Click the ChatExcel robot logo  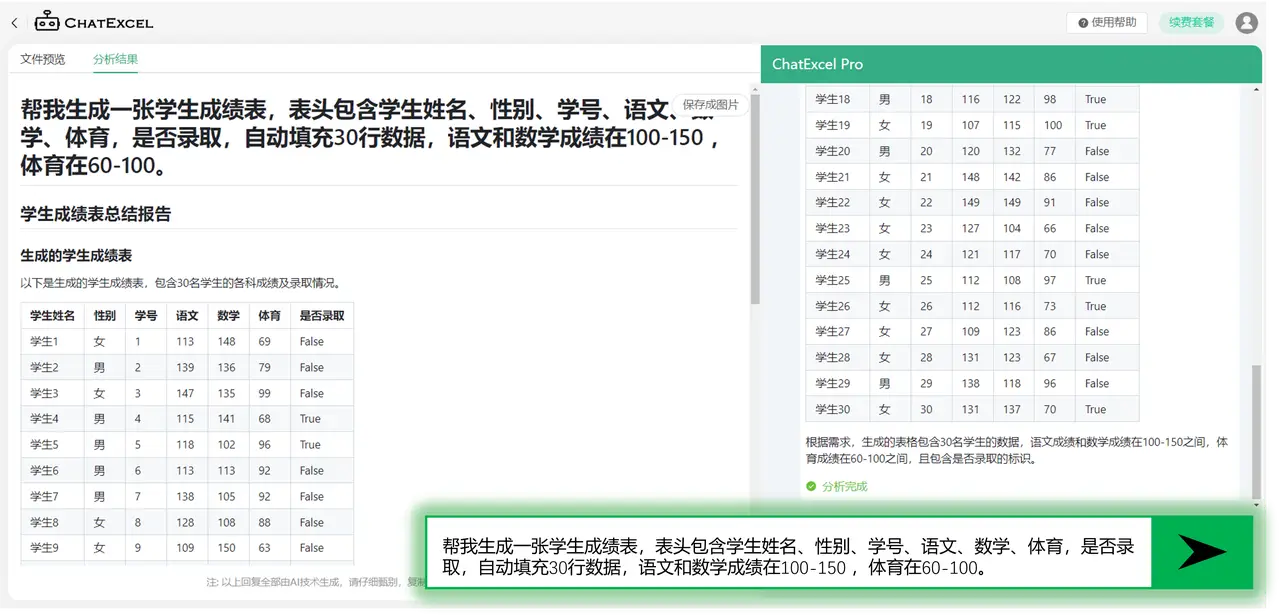tap(47, 21)
